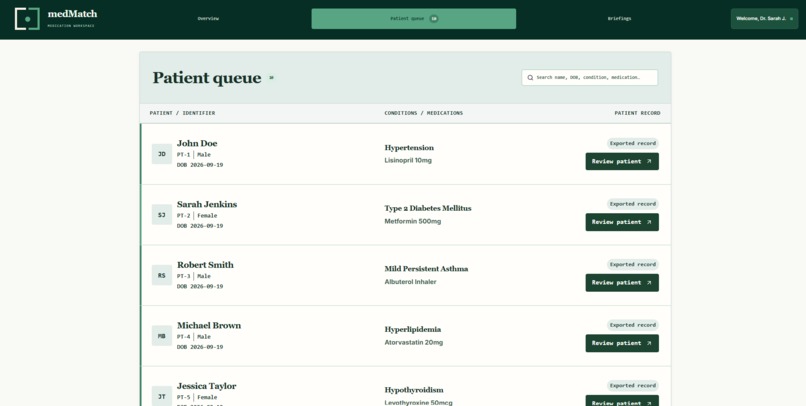Click the Hyperlipidemia condition text

[413, 329]
